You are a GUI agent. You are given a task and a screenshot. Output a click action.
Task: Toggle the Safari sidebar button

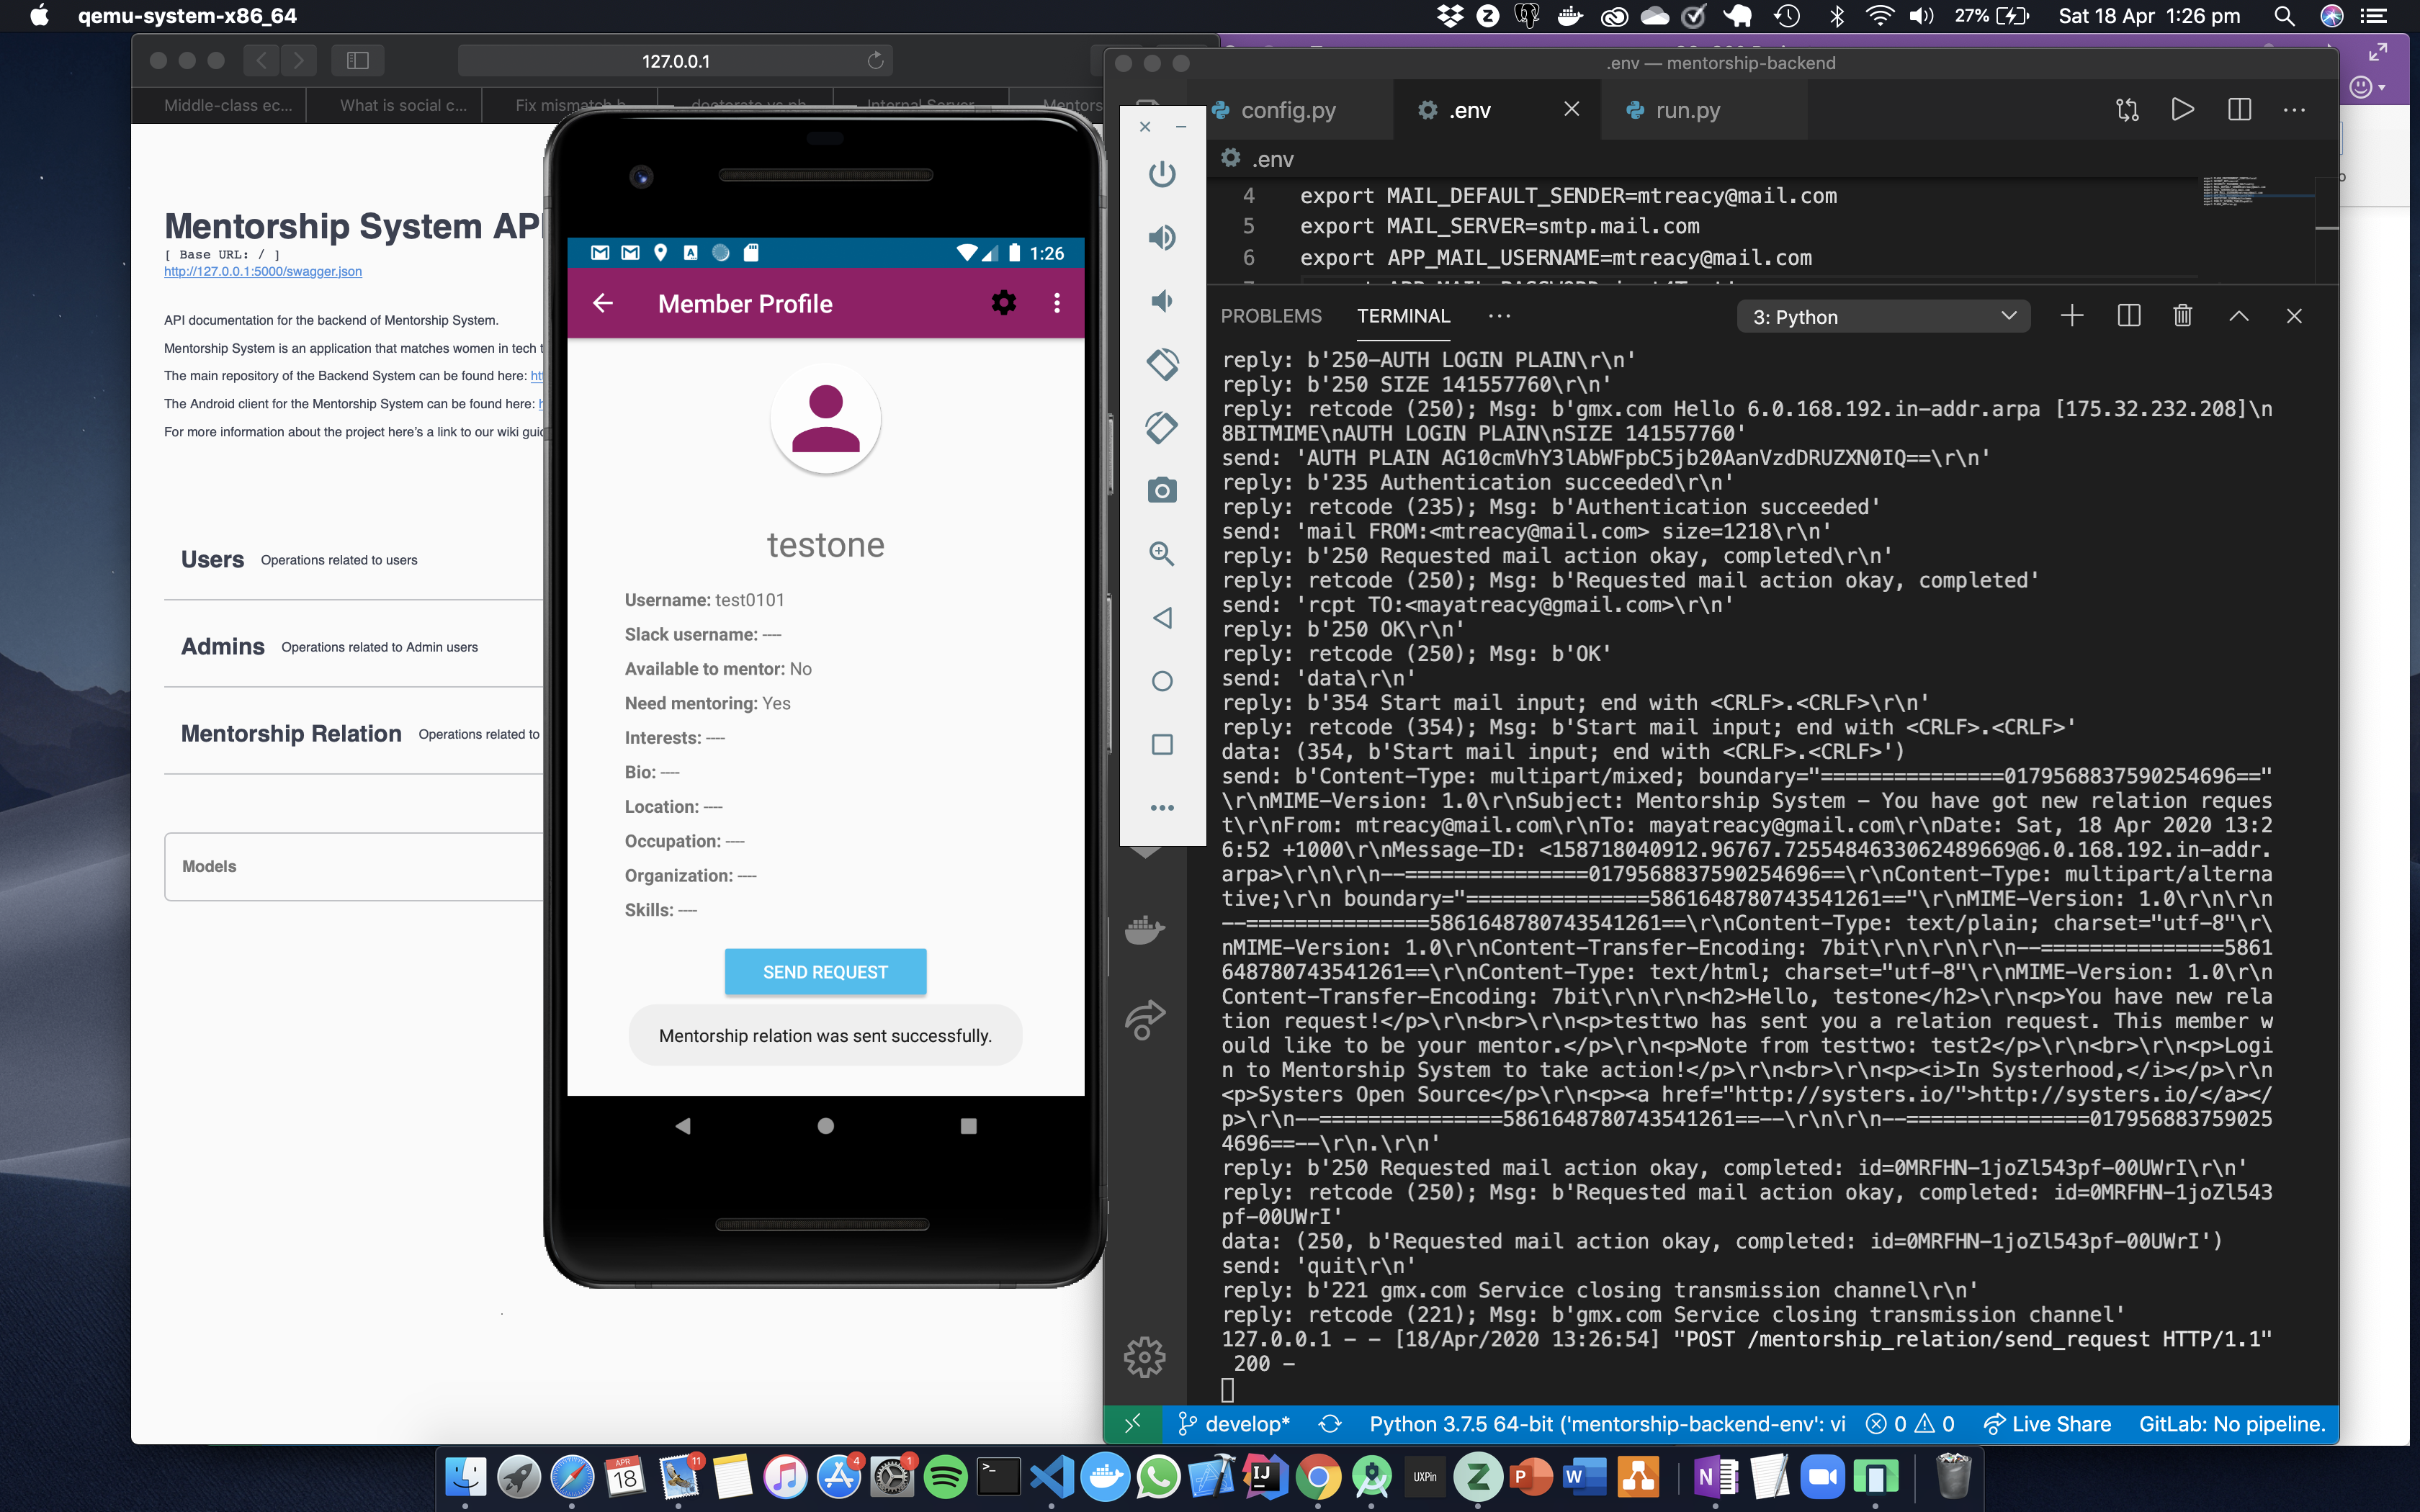pyautogui.click(x=357, y=61)
